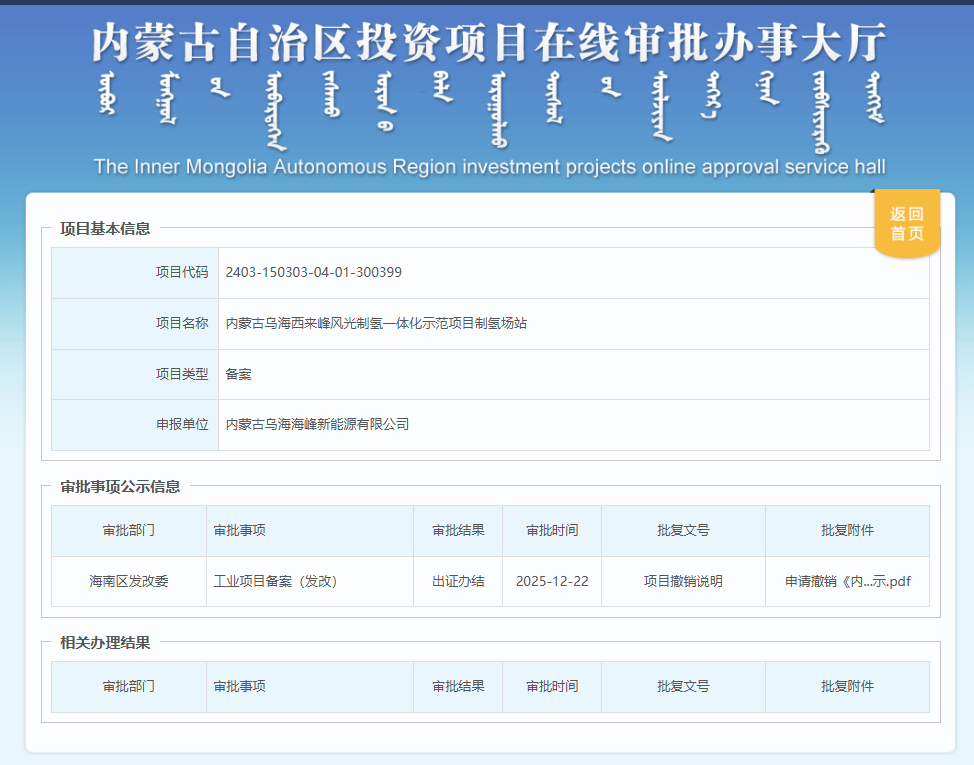974x765 pixels.
Task: Click the 返回首页 button
Action: point(907,224)
